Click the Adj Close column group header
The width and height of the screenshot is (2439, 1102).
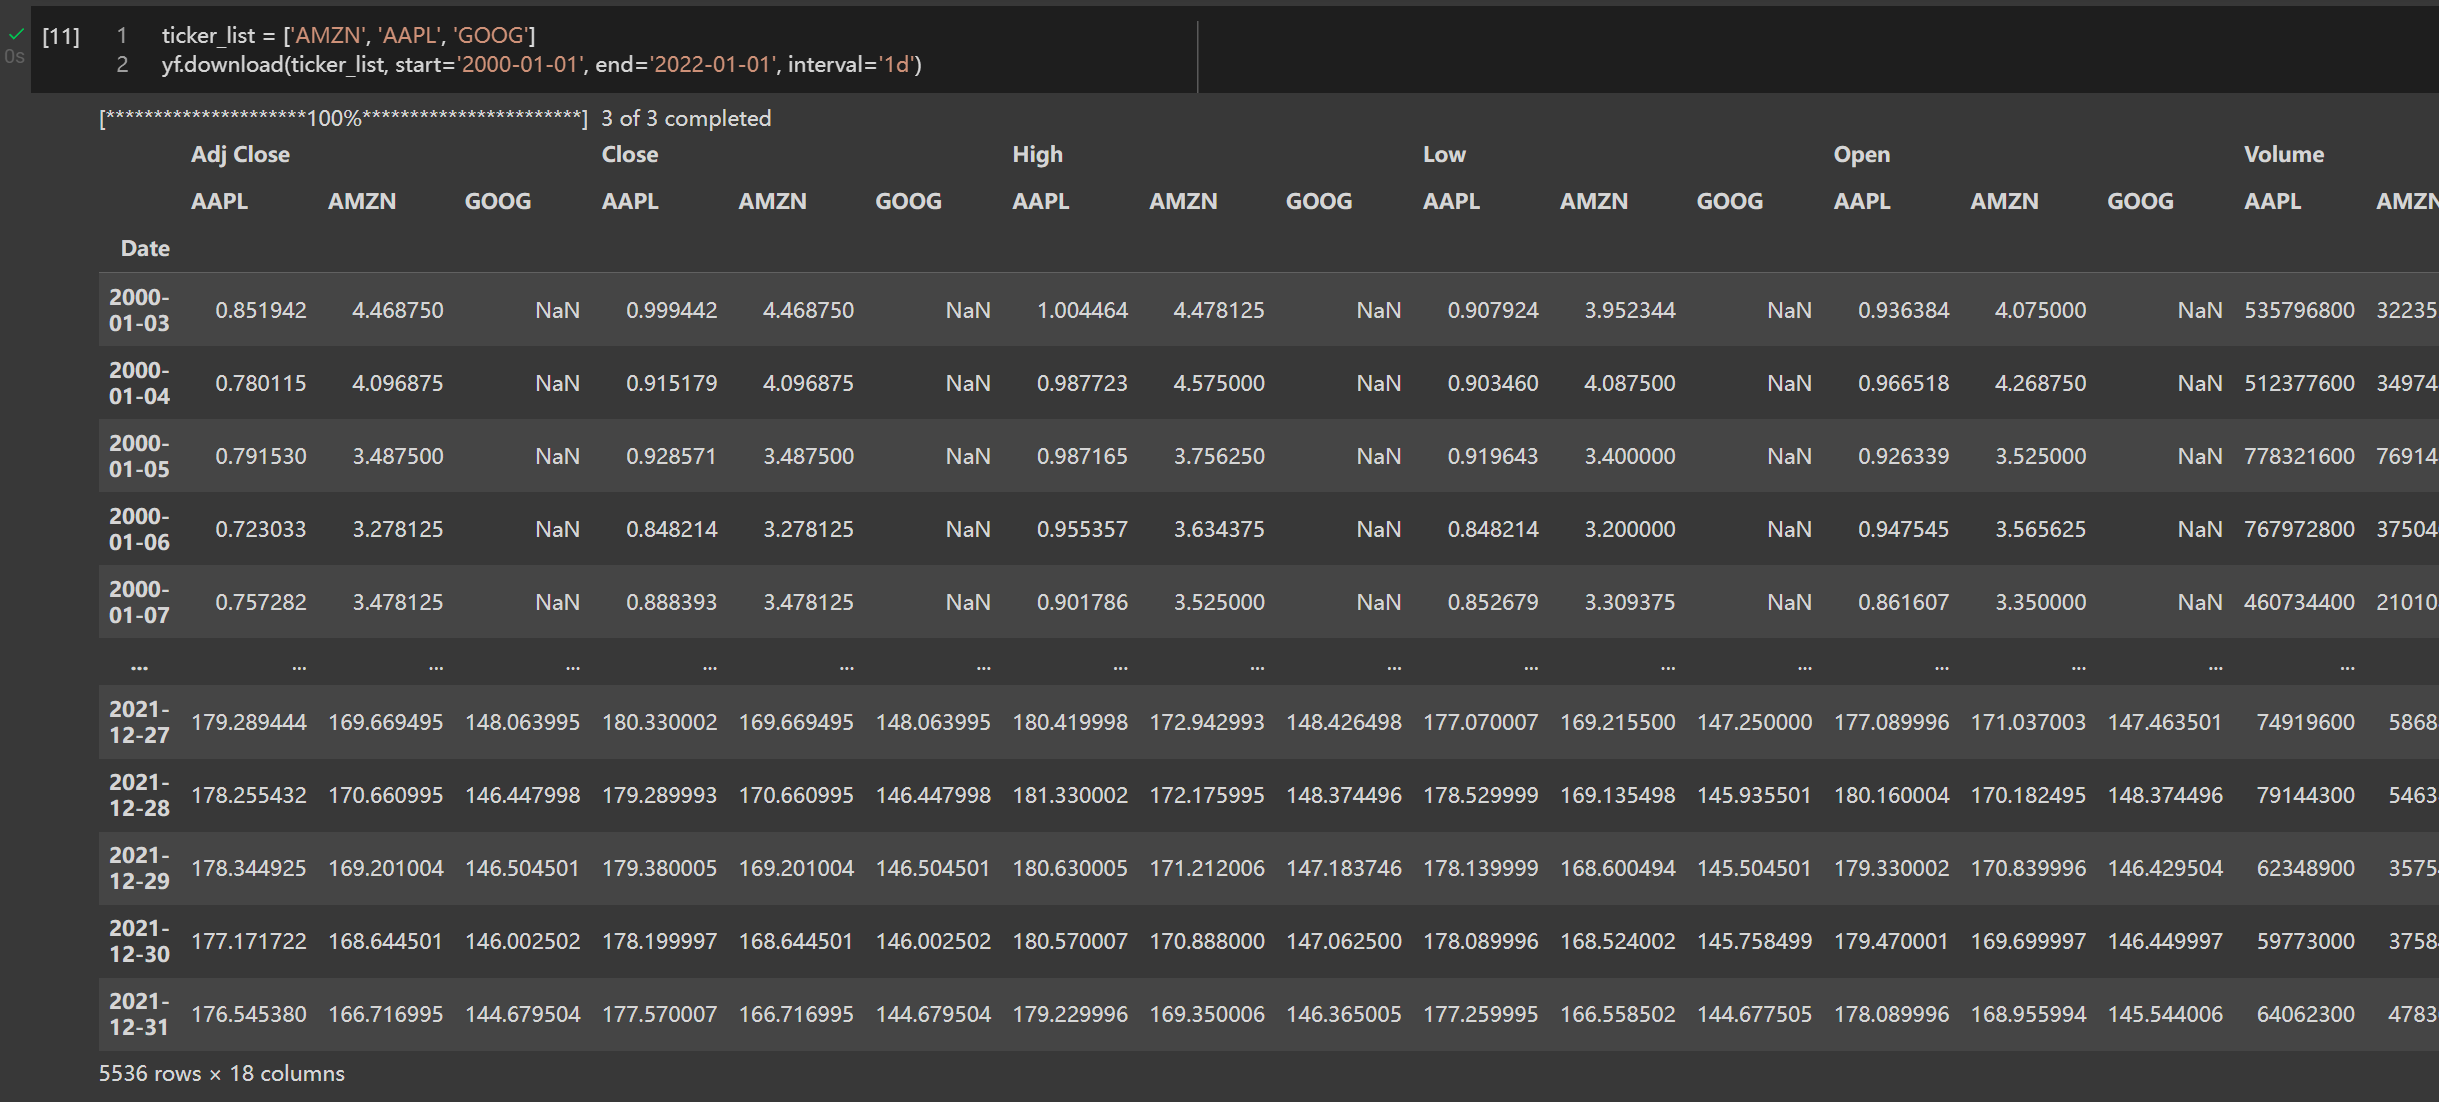pos(240,154)
